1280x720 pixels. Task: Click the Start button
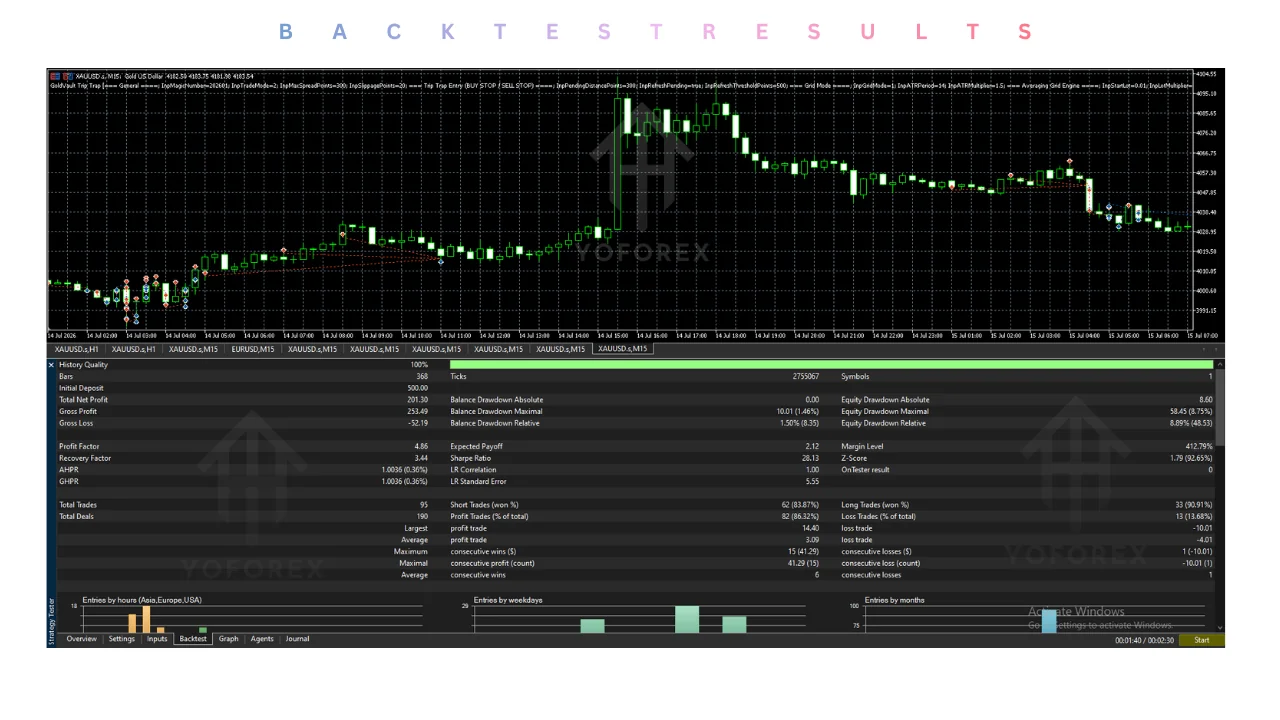click(1201, 640)
